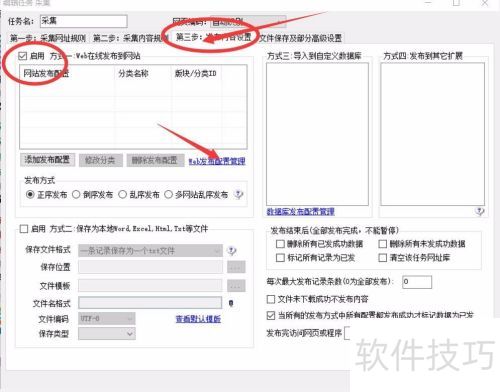
Task: Click small info icon beside 文件名格式 field
Action: point(231,303)
